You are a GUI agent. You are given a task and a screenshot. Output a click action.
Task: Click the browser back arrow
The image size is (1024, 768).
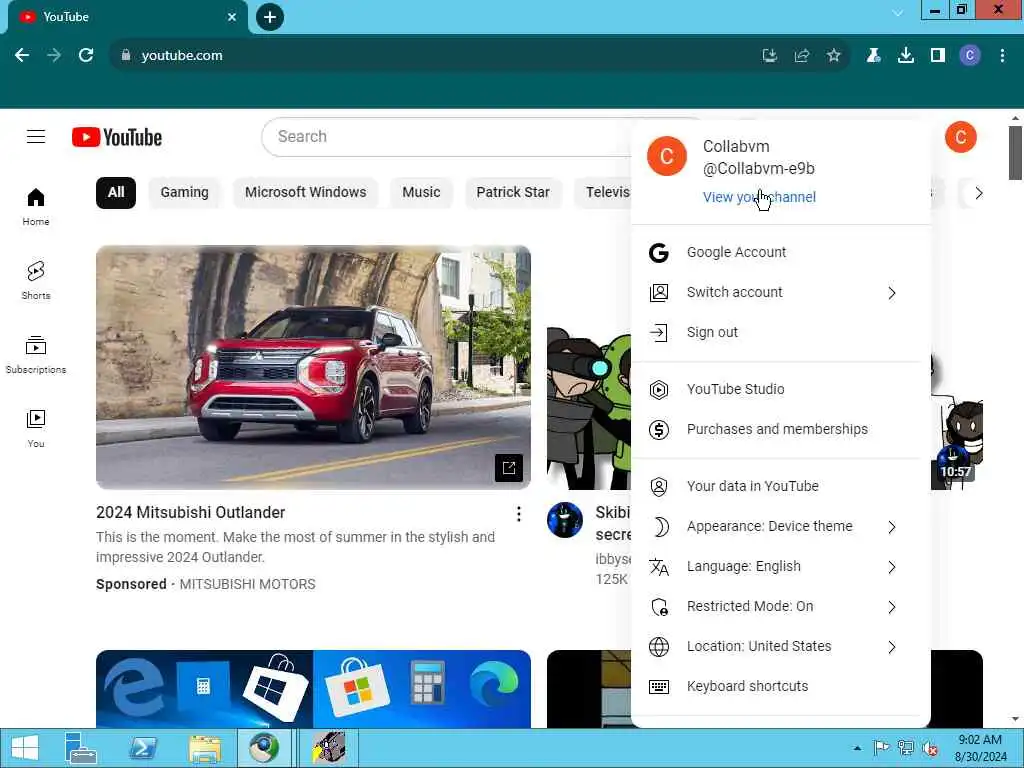22,56
